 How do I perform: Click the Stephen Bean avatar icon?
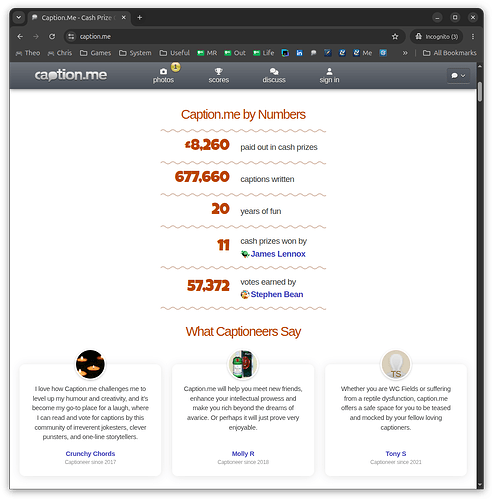tap(245, 294)
